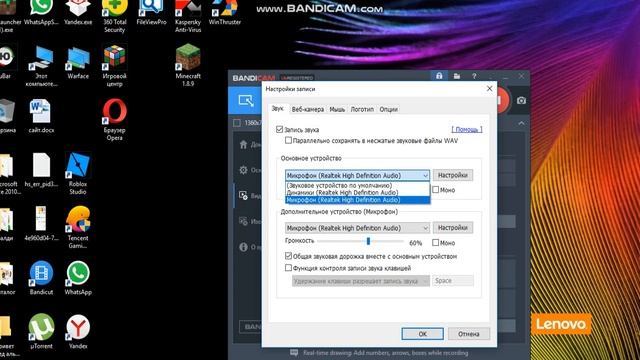Open the Bandicam about info sidebar icon
The image size is (640, 360).
click(x=244, y=247)
